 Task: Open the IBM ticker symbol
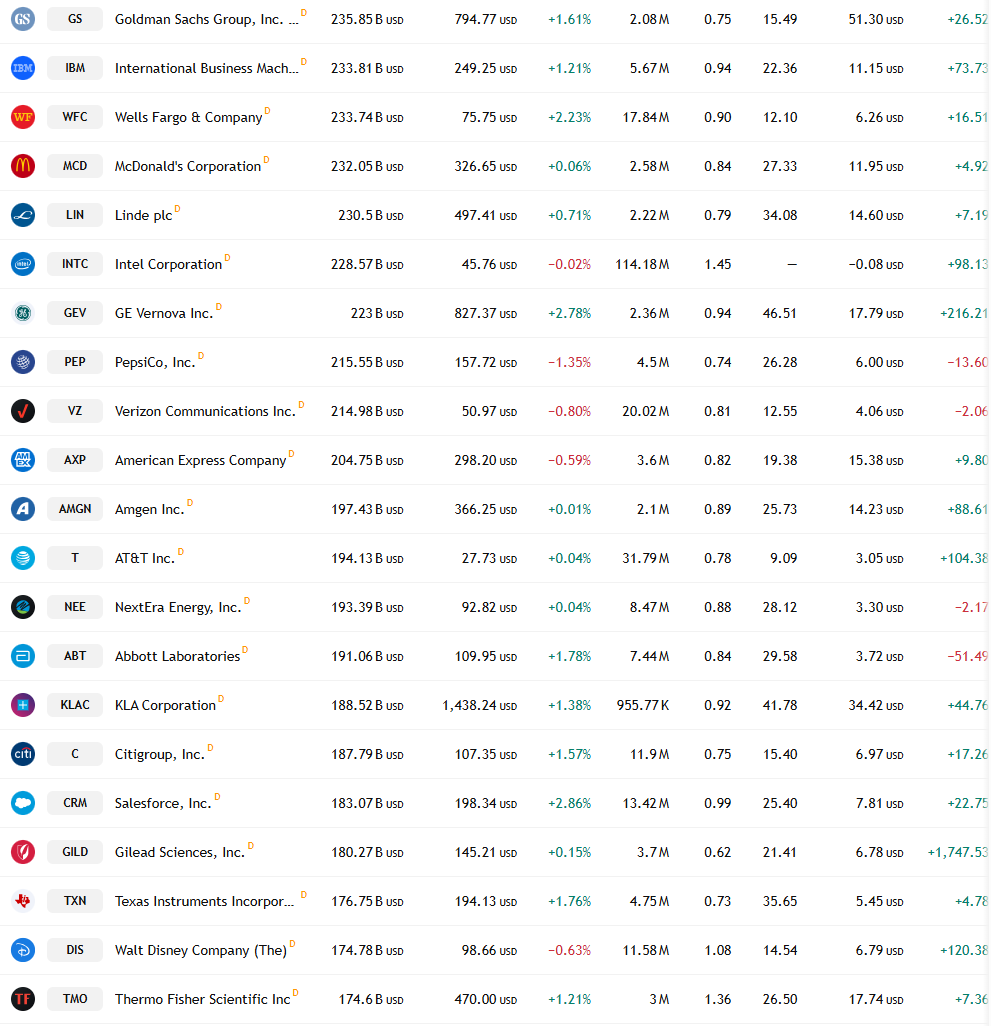click(75, 68)
